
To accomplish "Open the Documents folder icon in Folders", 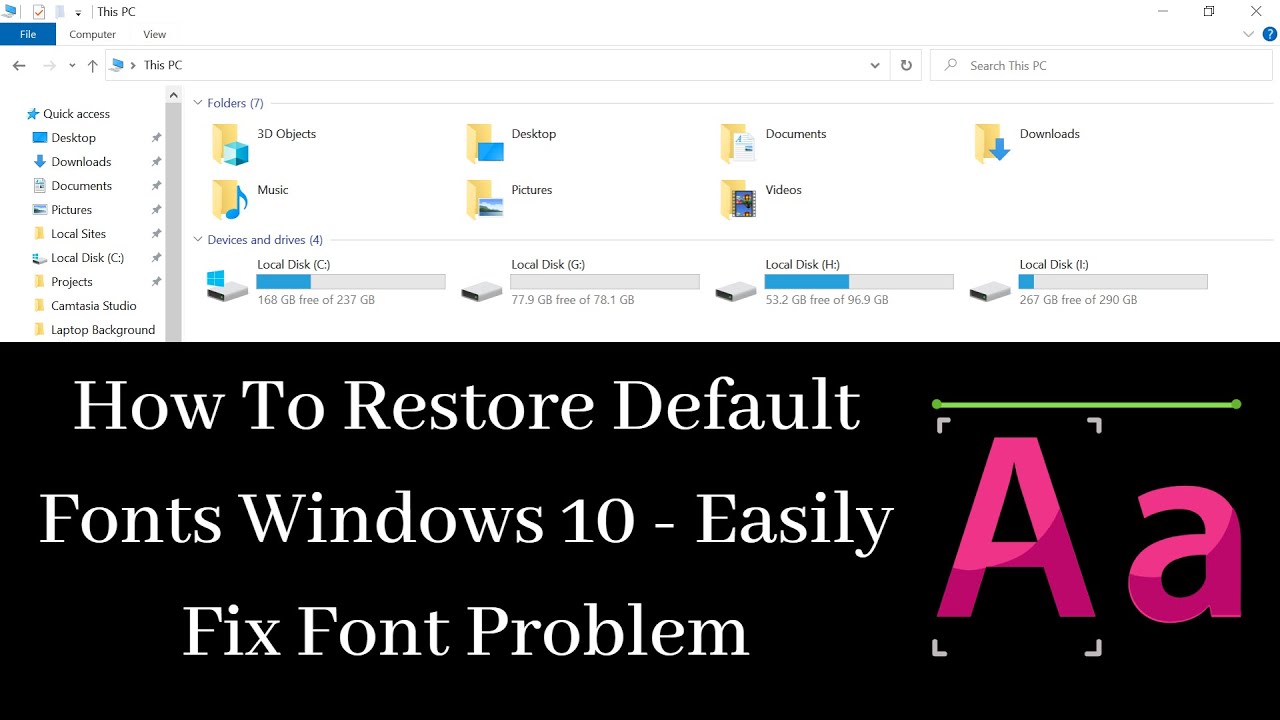I will point(738,144).
